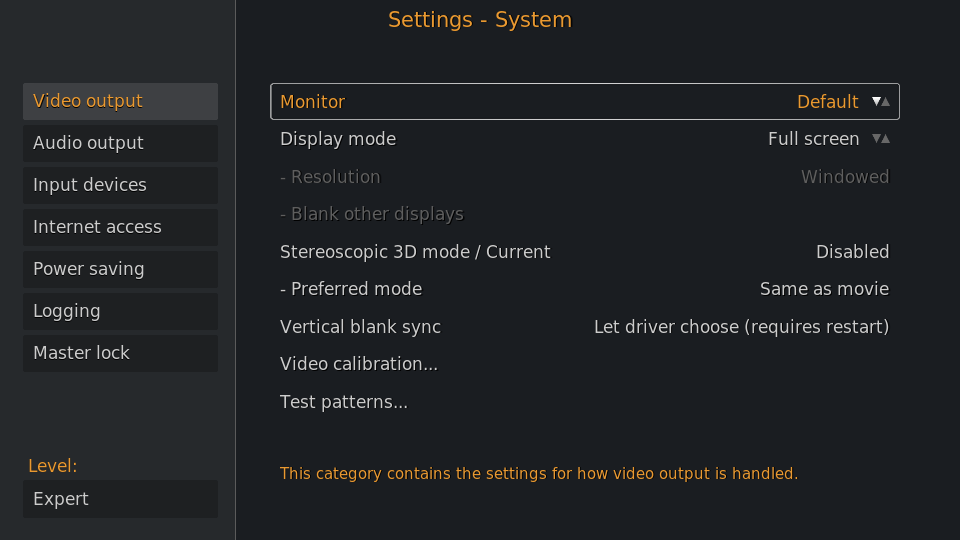Viewport: 960px width, 540px height.
Task: Select the Video output category
Action: click(x=121, y=101)
